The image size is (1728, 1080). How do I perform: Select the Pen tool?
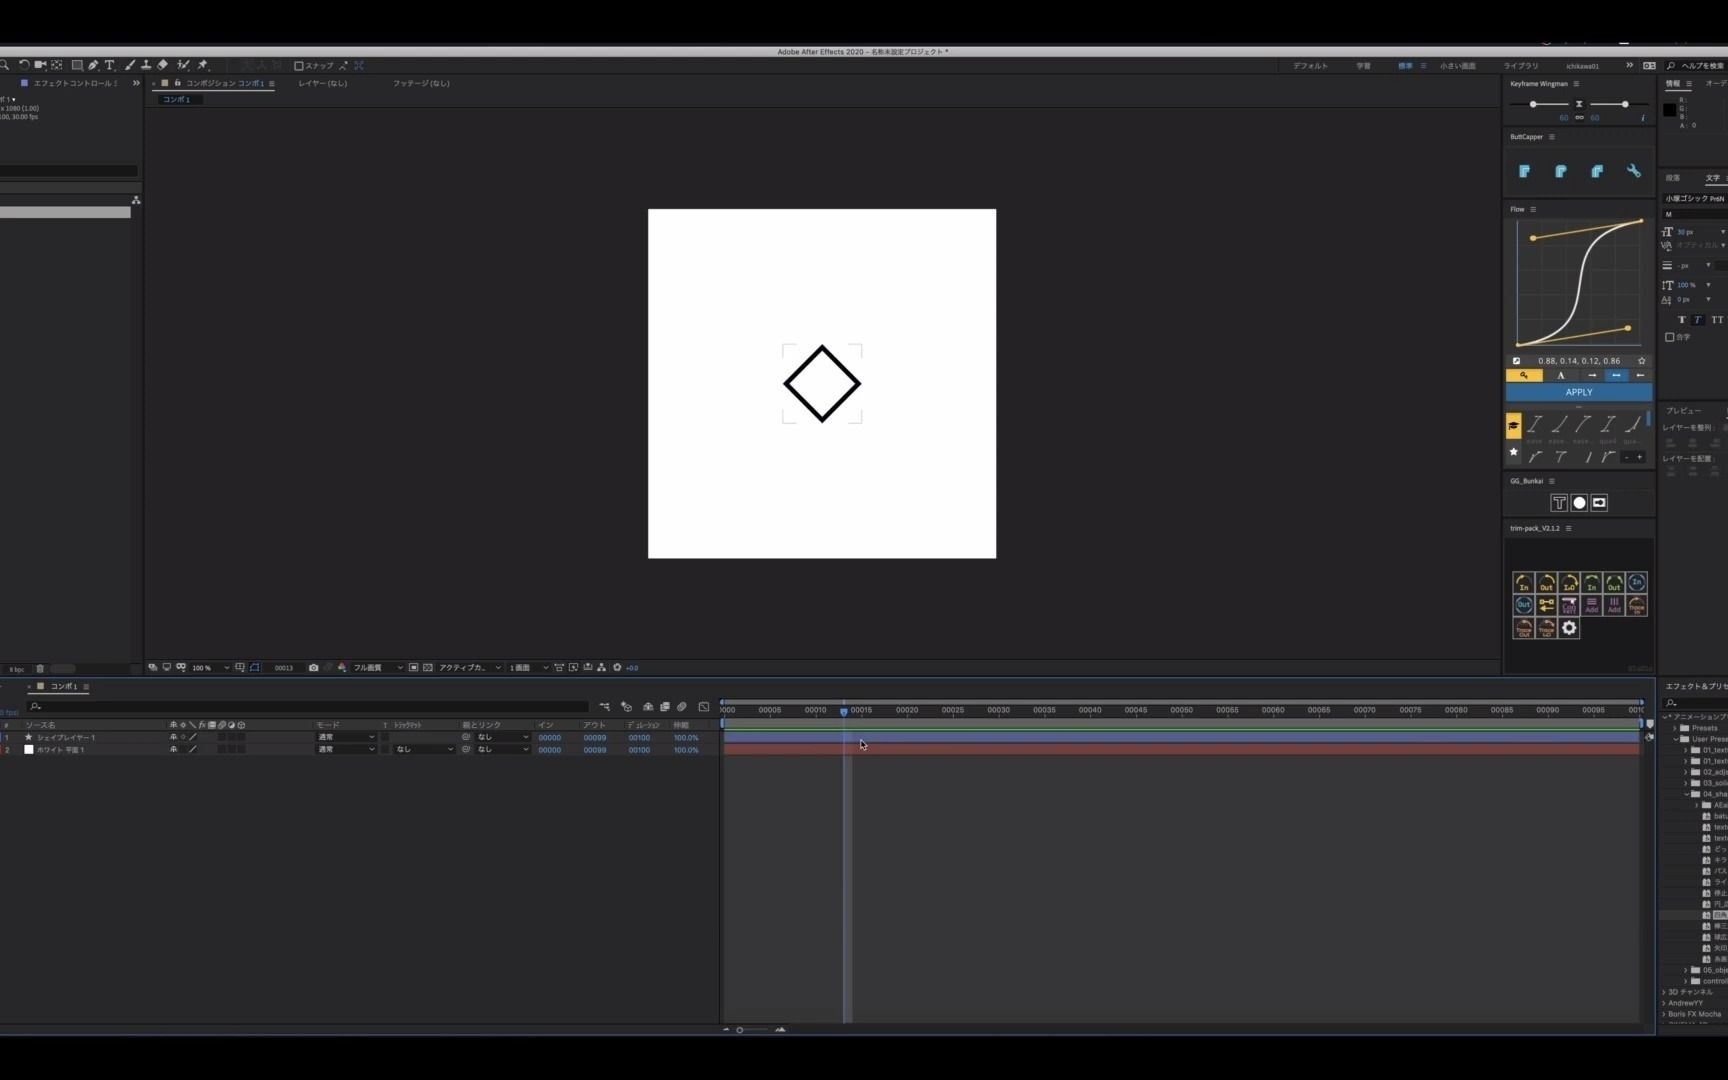pyautogui.click(x=93, y=65)
